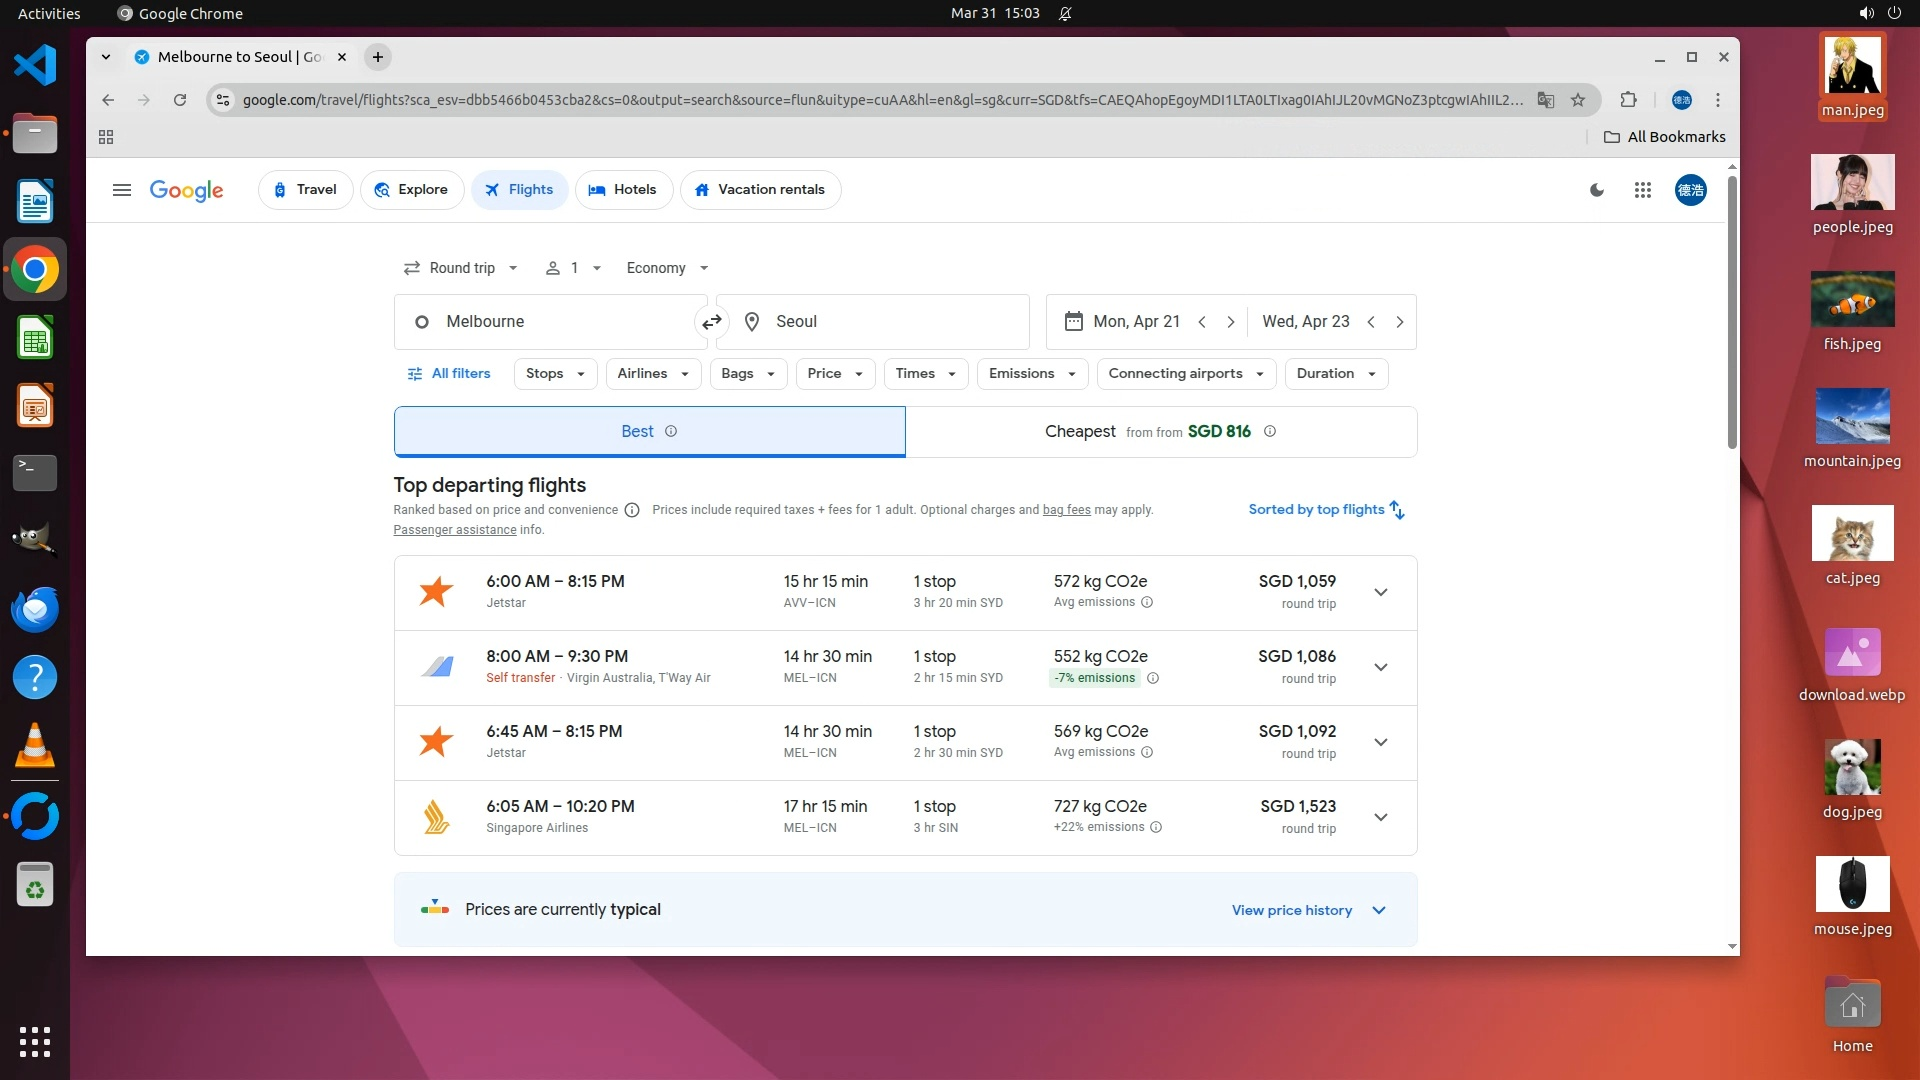Expand the SGD 1,059 Jetstar flight details

pyautogui.click(x=1380, y=593)
